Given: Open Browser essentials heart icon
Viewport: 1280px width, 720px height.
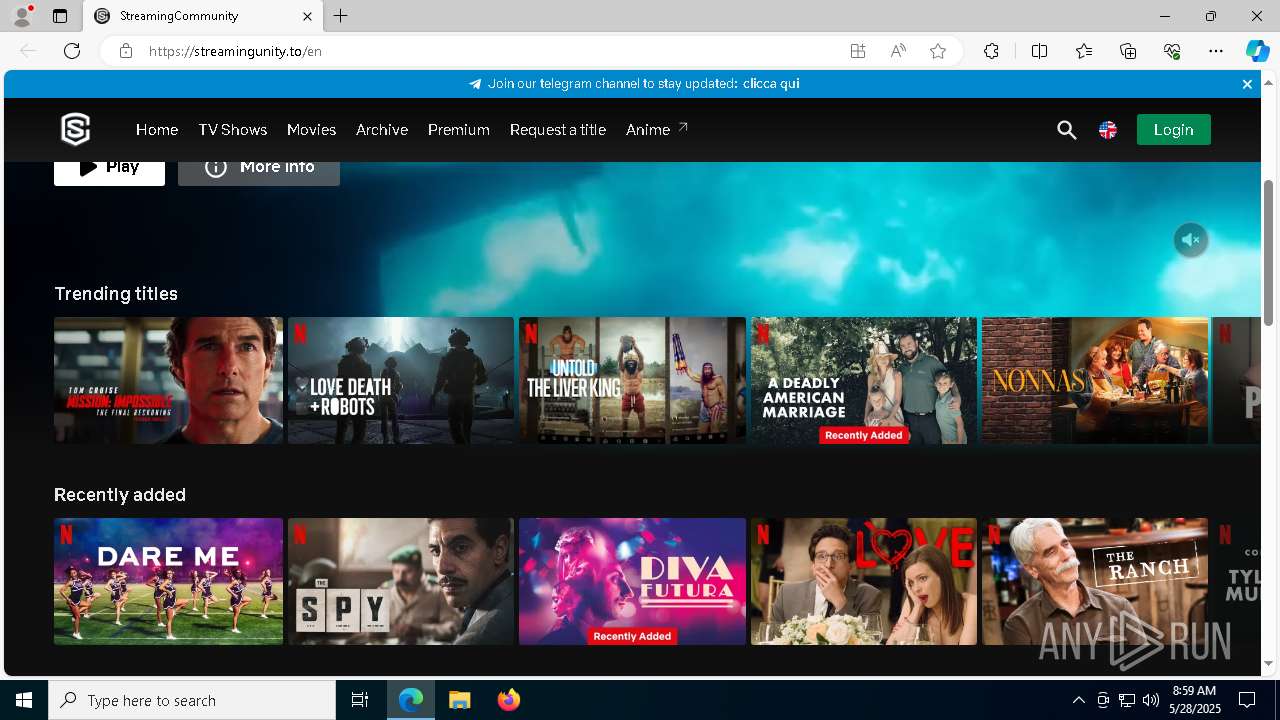Looking at the screenshot, I should (1172, 51).
